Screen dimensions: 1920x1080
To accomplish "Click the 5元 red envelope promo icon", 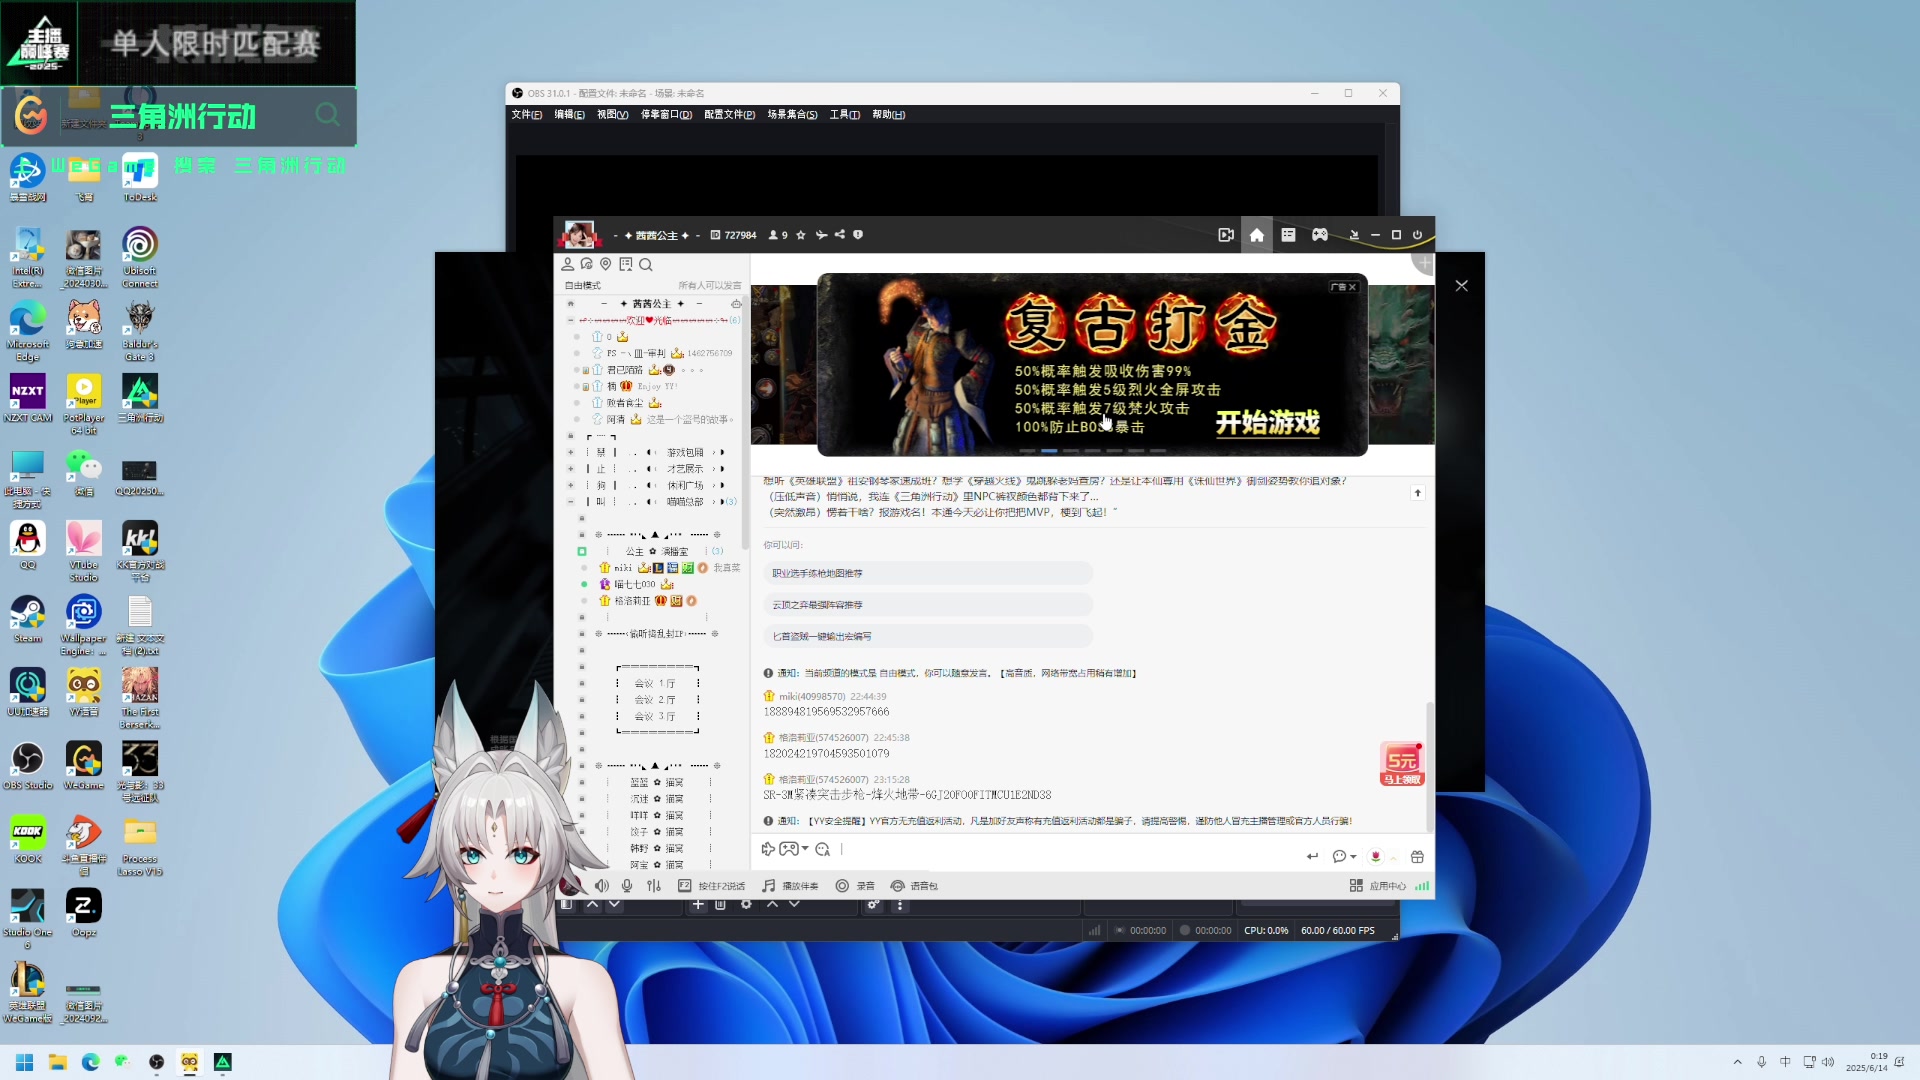I will (x=1402, y=764).
